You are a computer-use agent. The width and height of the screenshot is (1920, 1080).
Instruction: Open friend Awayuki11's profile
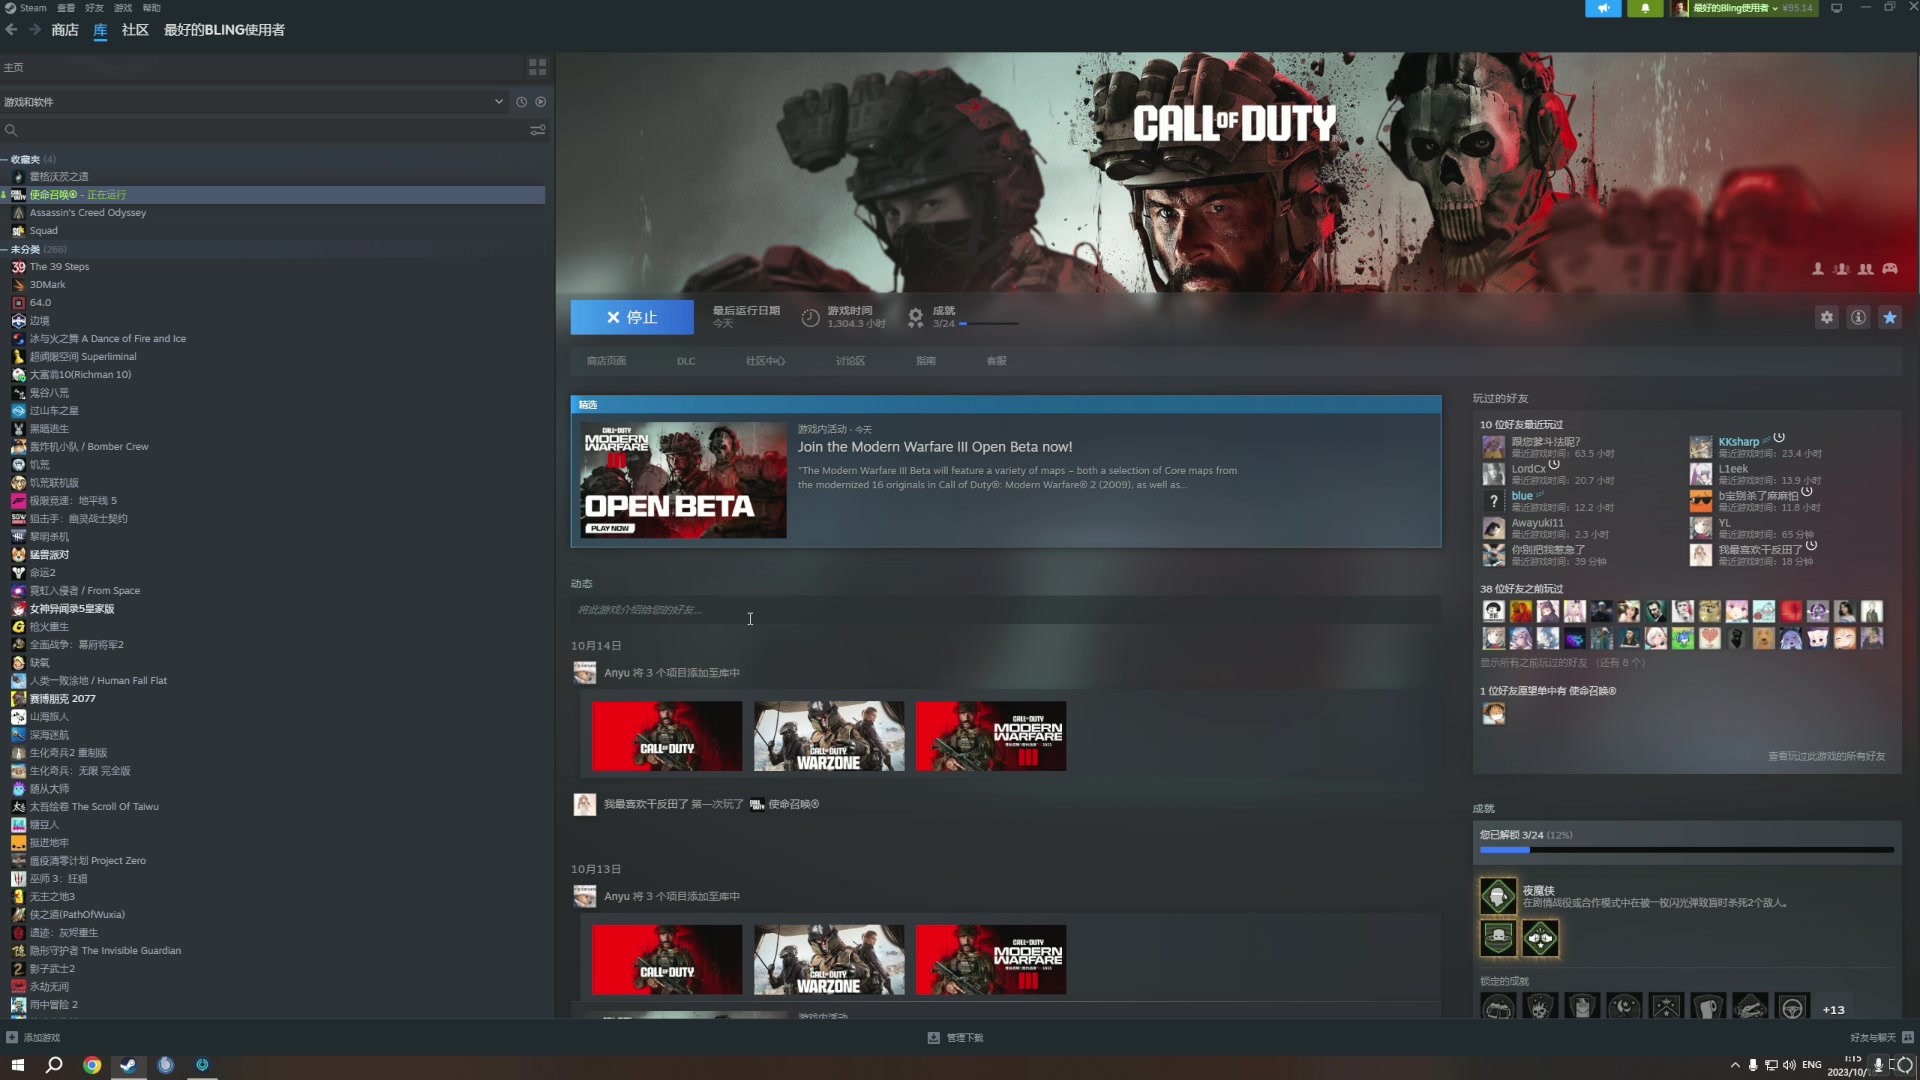click(1537, 523)
